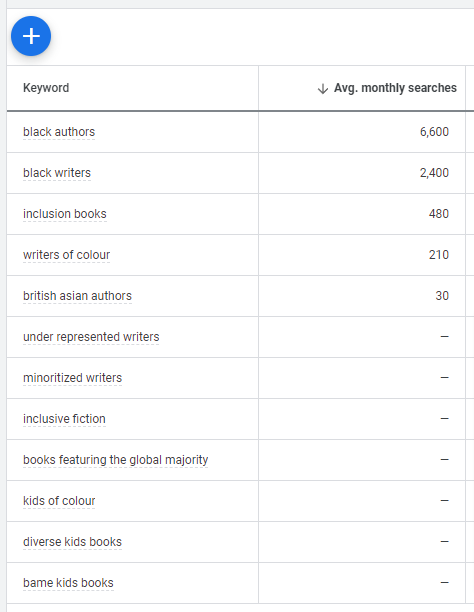Open 'books featuring the global majority' keyword
Image resolution: width=474 pixels, height=612 pixels.
116,460
